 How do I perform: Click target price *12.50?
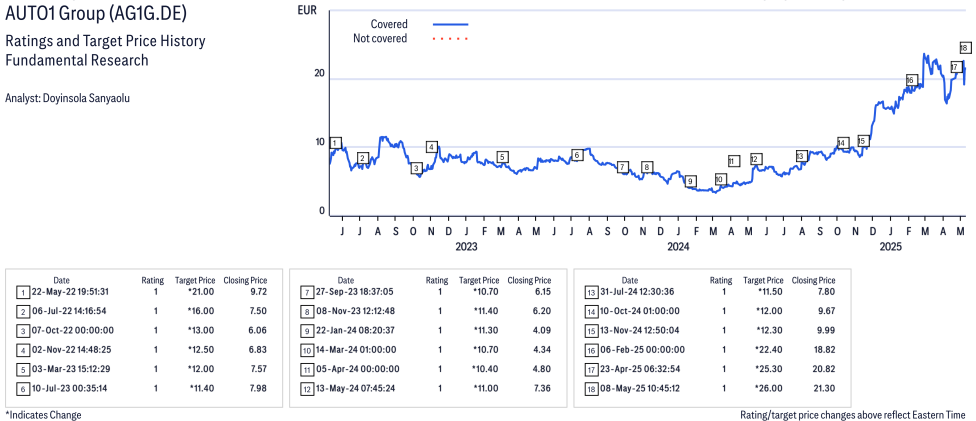[x=201, y=349]
